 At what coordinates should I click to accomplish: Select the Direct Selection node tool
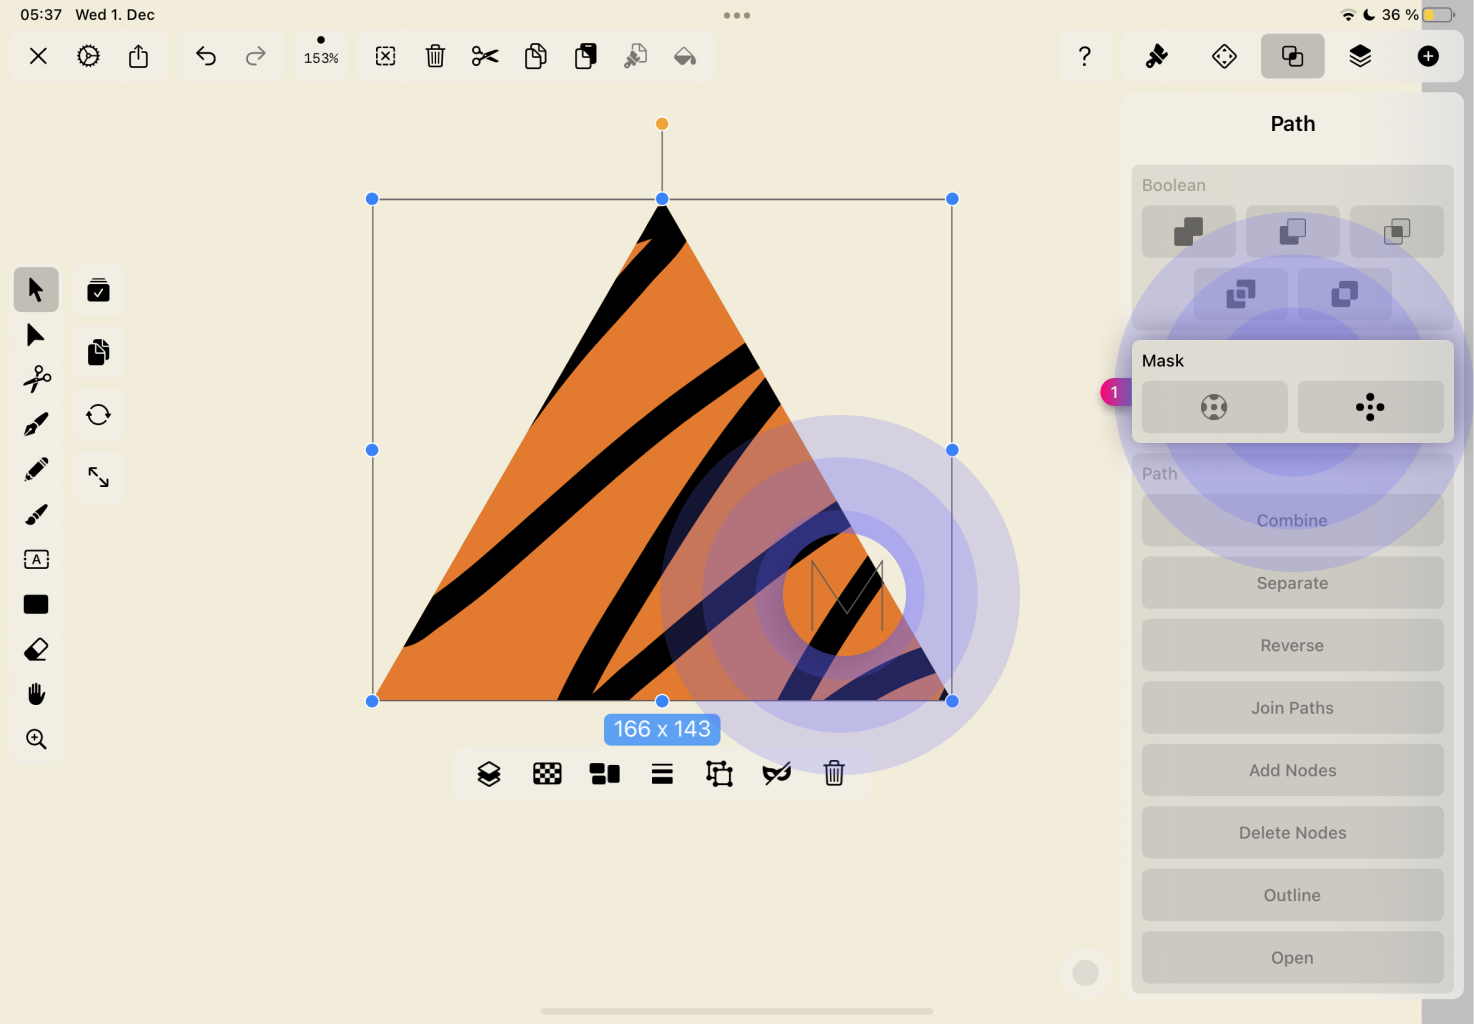click(36, 335)
